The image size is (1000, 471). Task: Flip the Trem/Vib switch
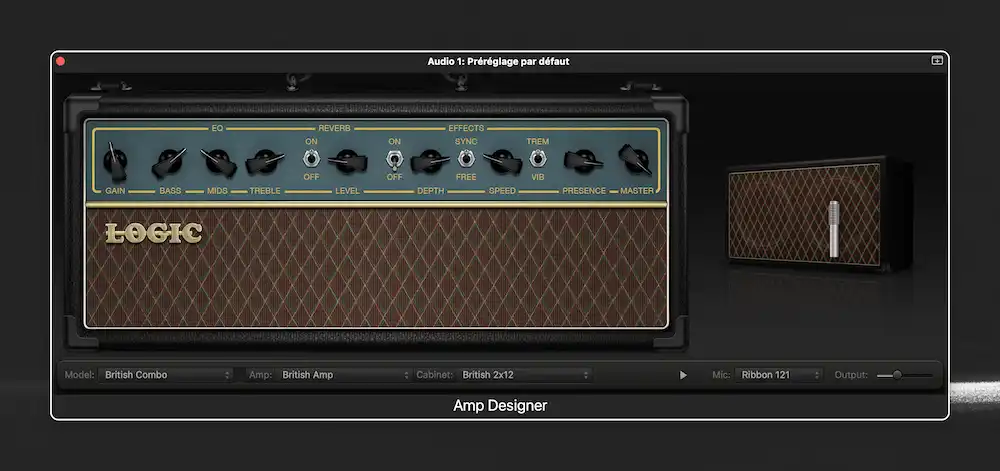(538, 159)
